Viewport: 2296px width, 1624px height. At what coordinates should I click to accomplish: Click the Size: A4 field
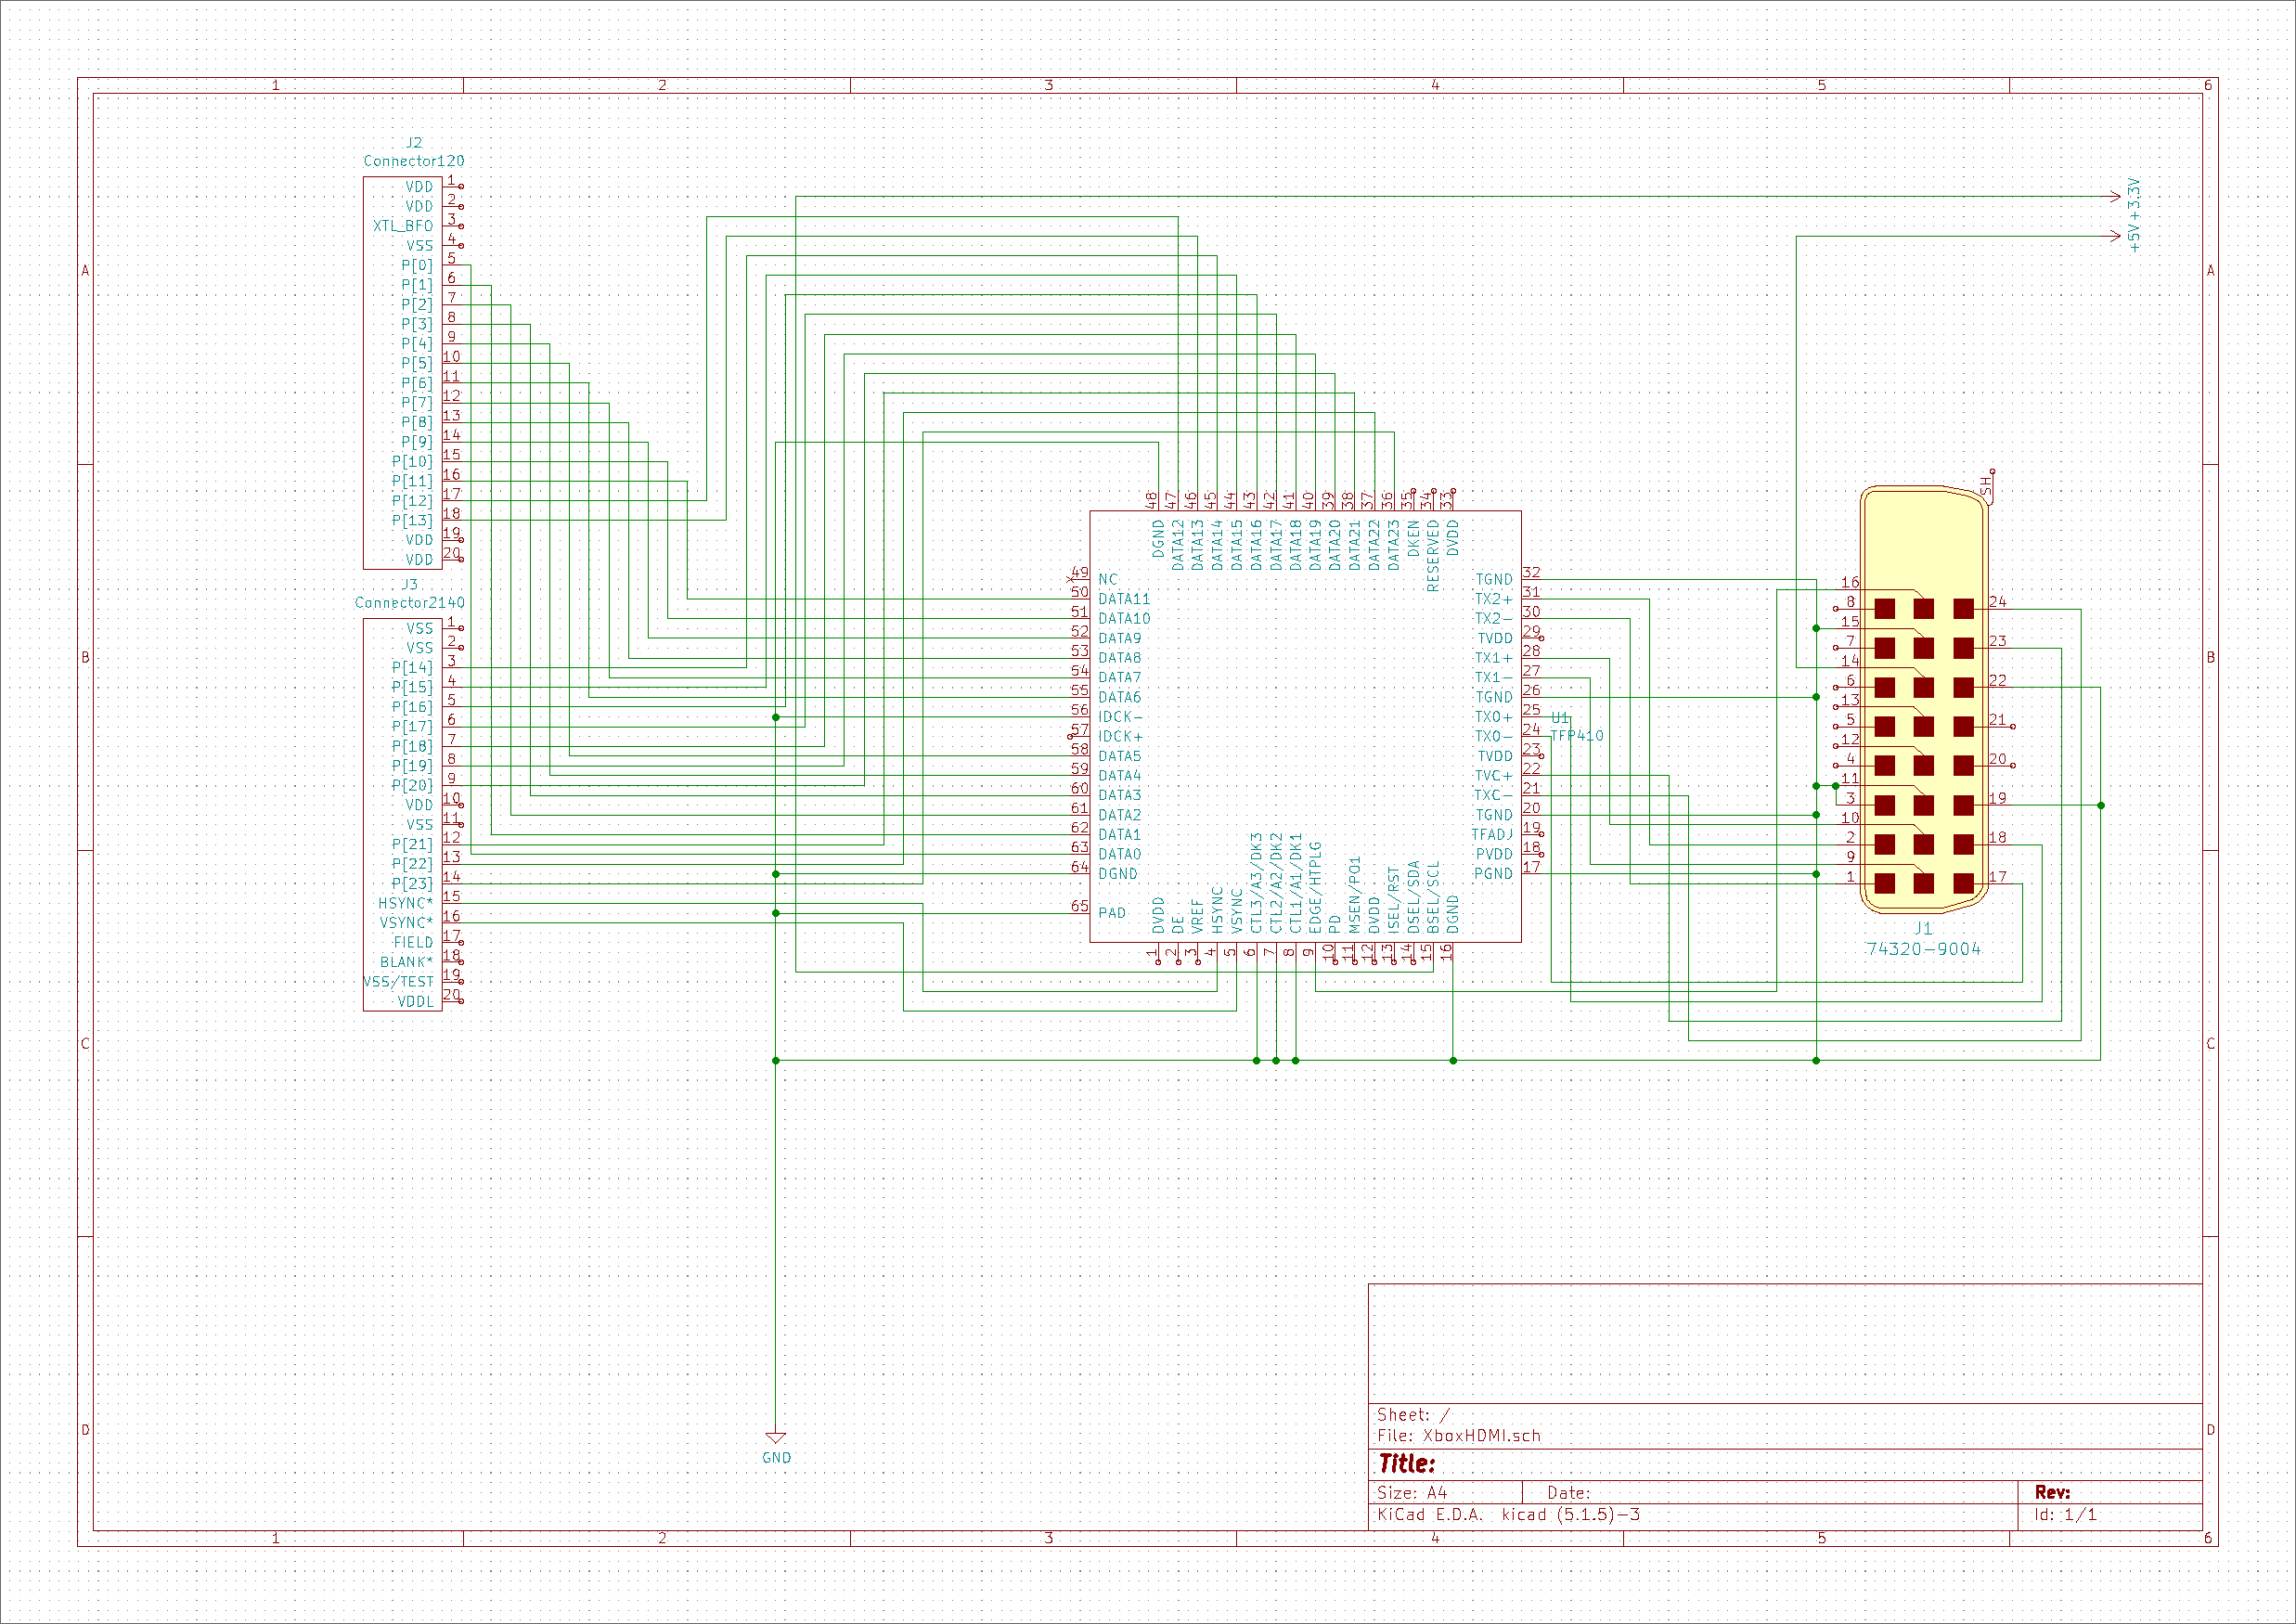coord(1412,1493)
